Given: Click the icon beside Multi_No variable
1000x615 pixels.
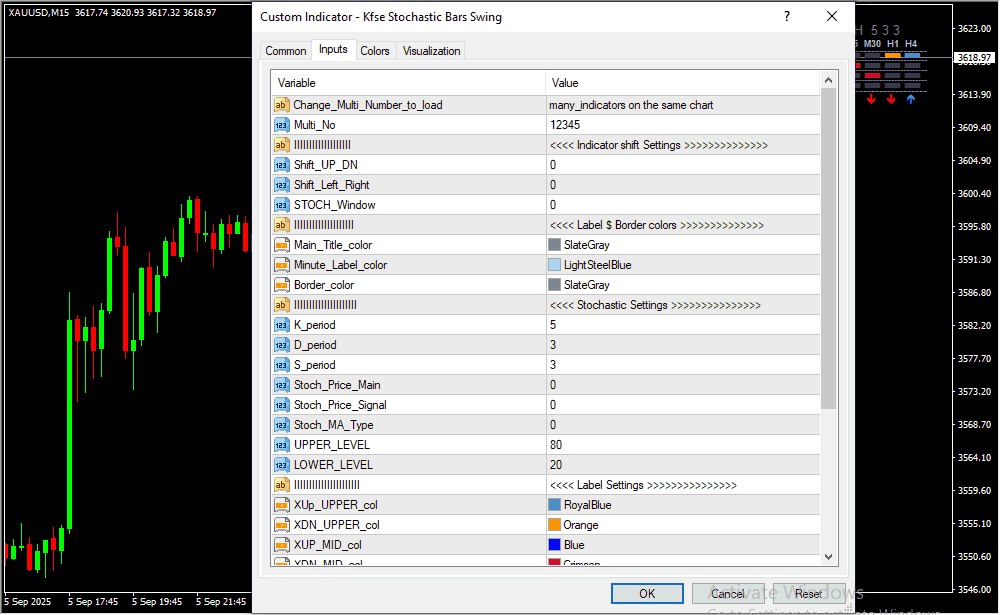Looking at the screenshot, I should (x=281, y=125).
